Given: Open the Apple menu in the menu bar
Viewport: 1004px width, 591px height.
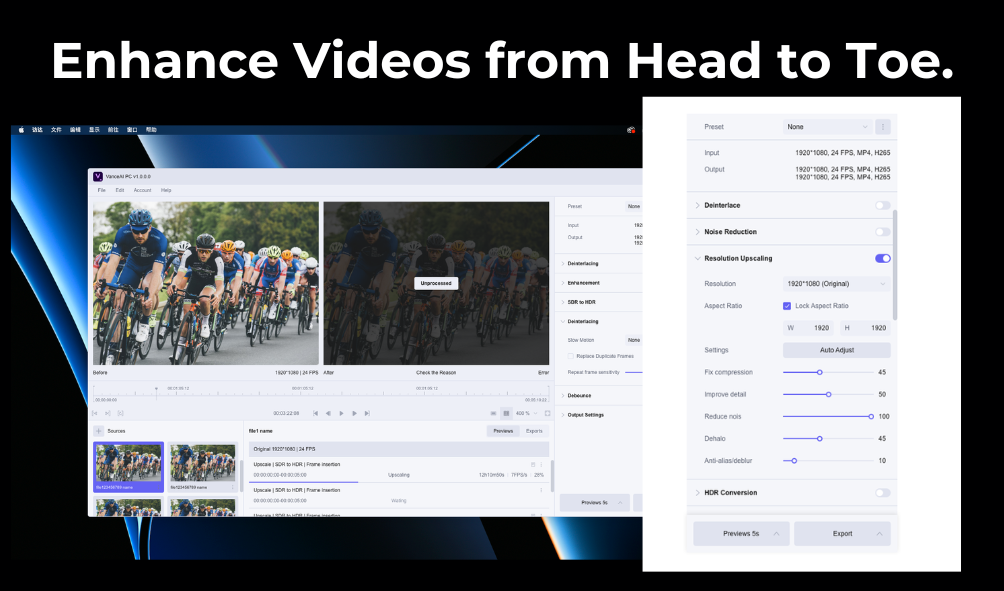Looking at the screenshot, I should (21, 129).
